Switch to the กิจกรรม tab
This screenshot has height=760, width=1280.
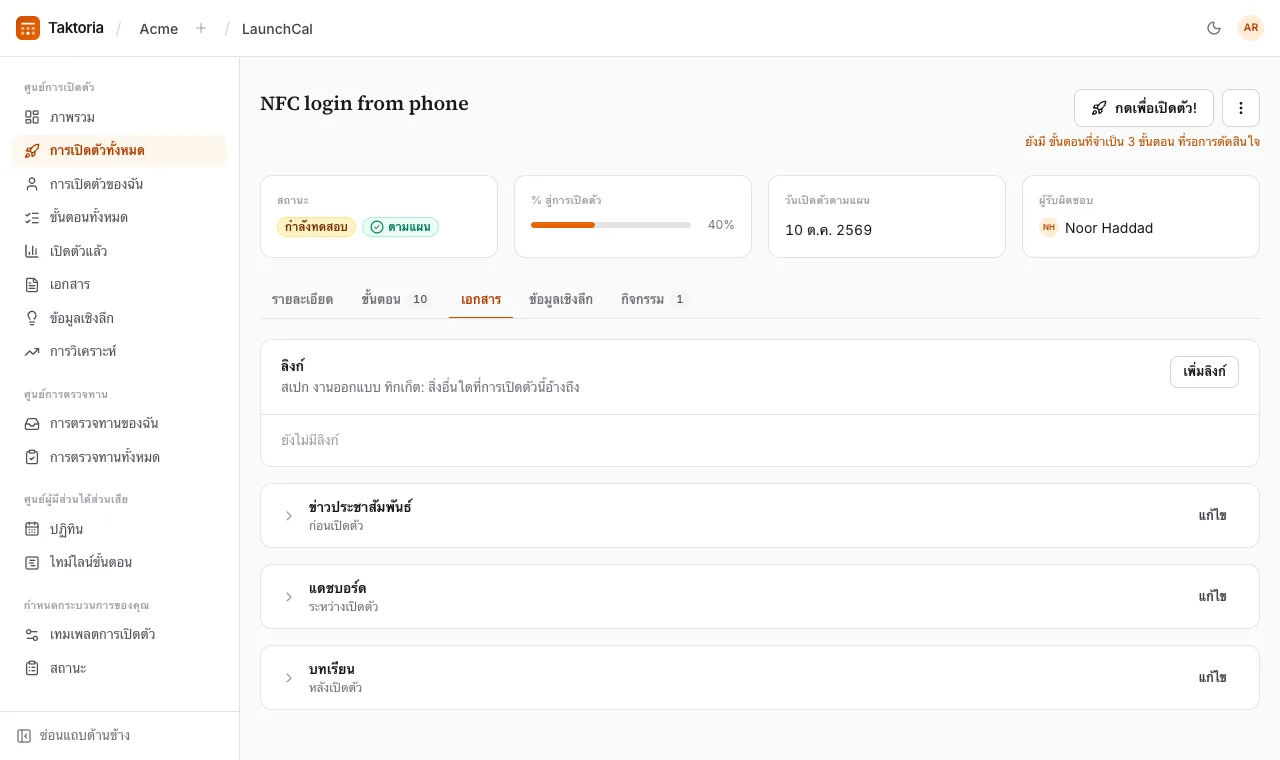(654, 299)
